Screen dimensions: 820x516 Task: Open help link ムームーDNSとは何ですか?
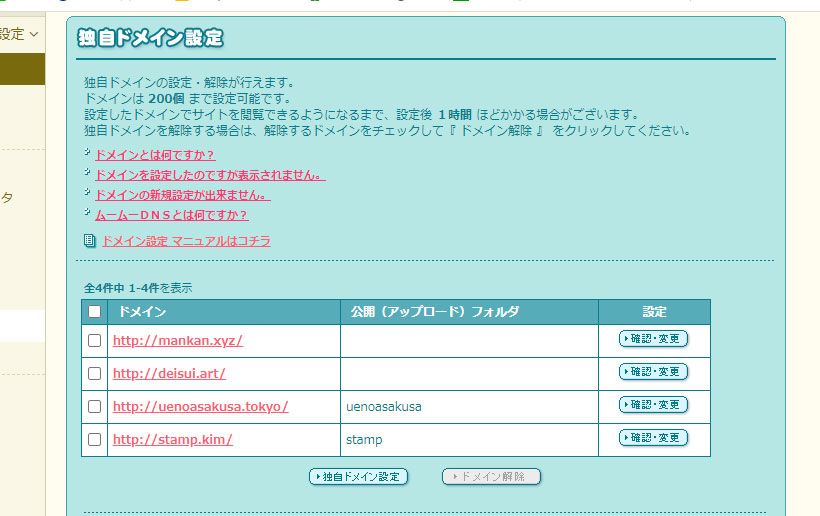pos(172,215)
